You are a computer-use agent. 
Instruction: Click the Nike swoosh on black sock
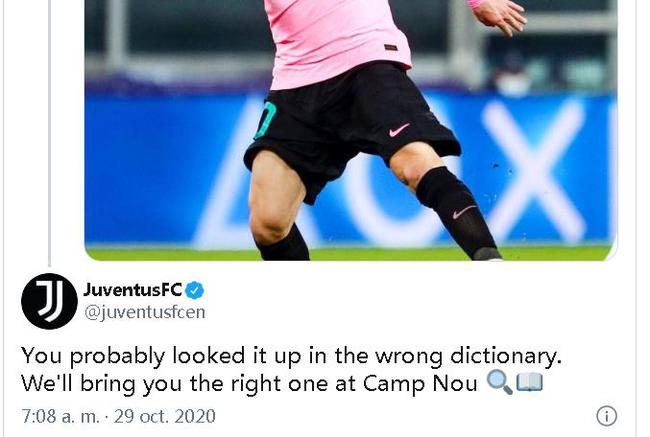click(x=464, y=211)
